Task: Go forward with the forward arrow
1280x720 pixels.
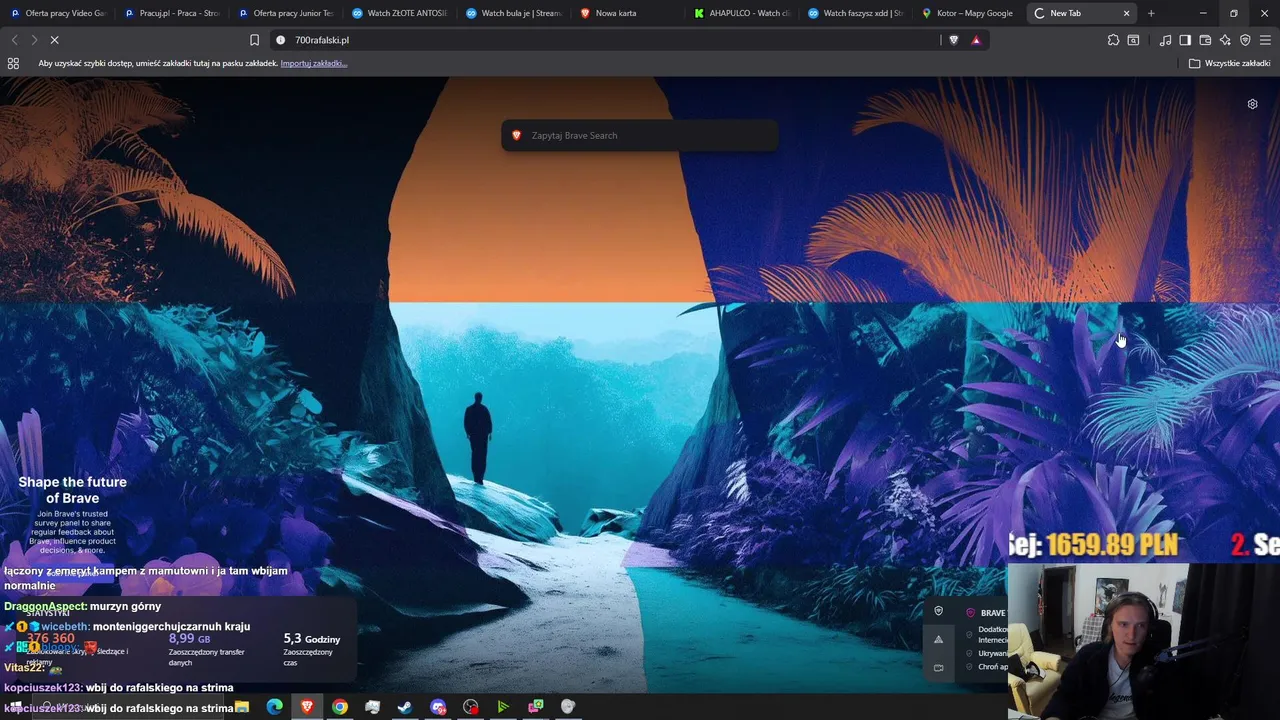Action: click(34, 40)
